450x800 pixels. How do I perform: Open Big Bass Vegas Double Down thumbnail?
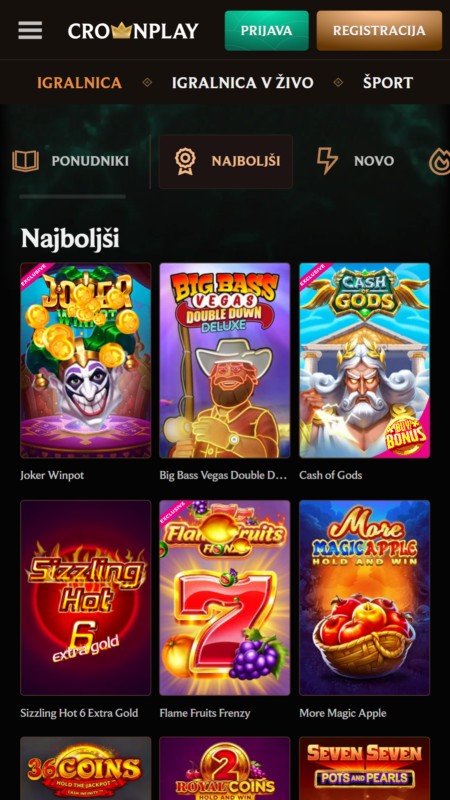[224, 360]
